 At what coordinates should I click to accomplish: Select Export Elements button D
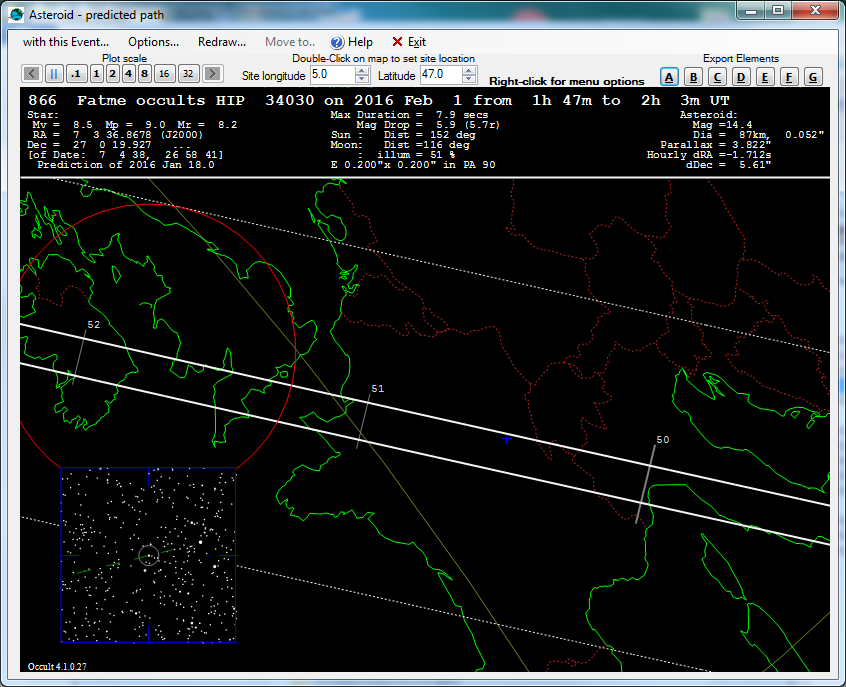click(741, 77)
